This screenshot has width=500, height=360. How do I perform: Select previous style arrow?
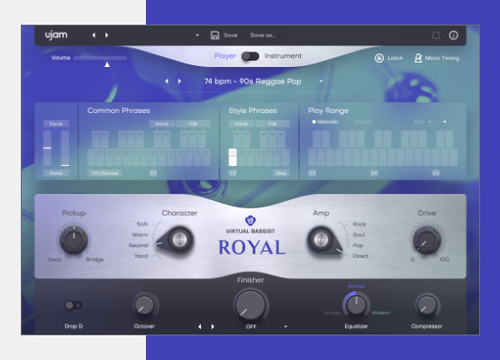pyautogui.click(x=167, y=81)
